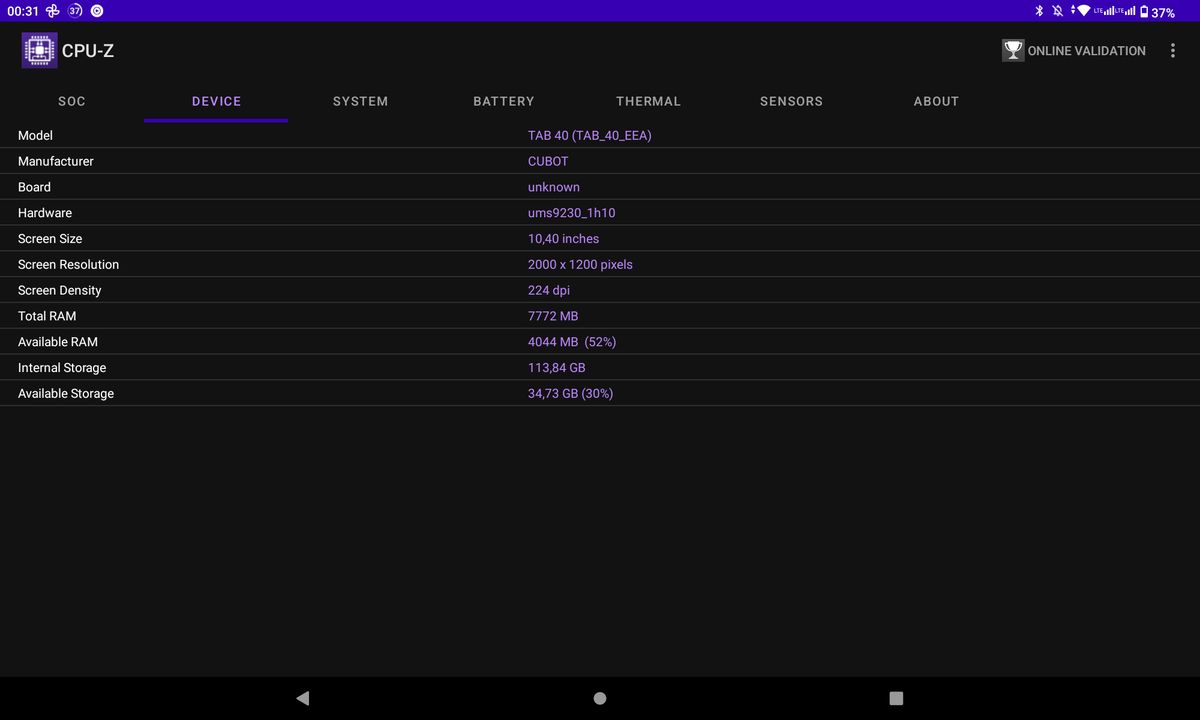Switch to the SOC tab
Screen dimensions: 1200x720
pos(72,101)
